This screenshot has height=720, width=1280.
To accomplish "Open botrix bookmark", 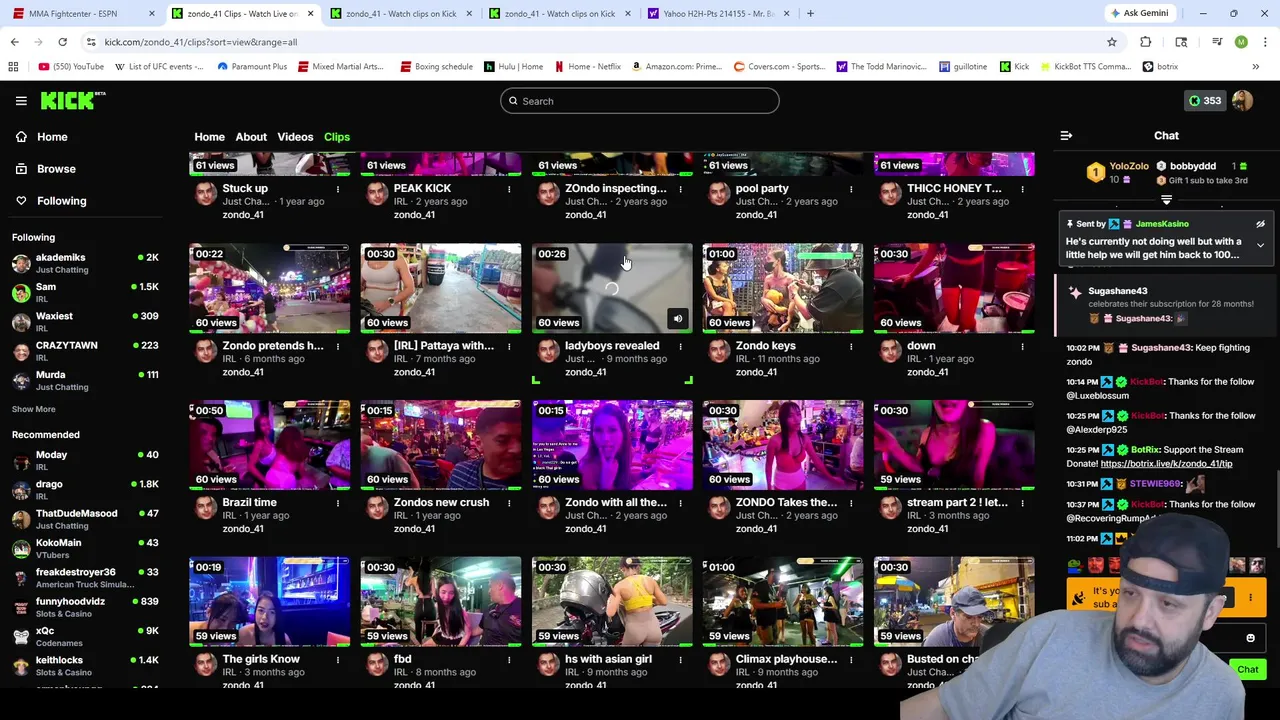I will (1160, 67).
